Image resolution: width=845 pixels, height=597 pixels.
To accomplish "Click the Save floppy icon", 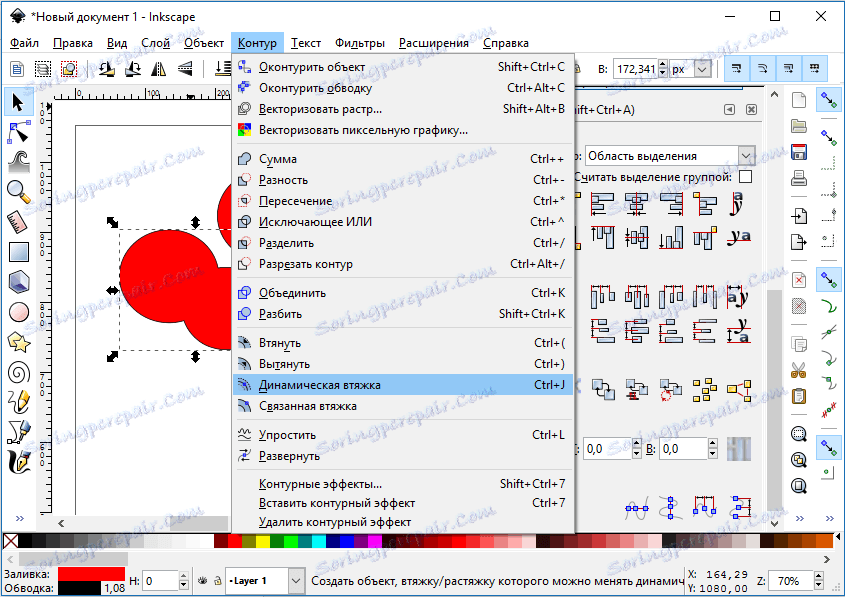I will click(x=799, y=152).
